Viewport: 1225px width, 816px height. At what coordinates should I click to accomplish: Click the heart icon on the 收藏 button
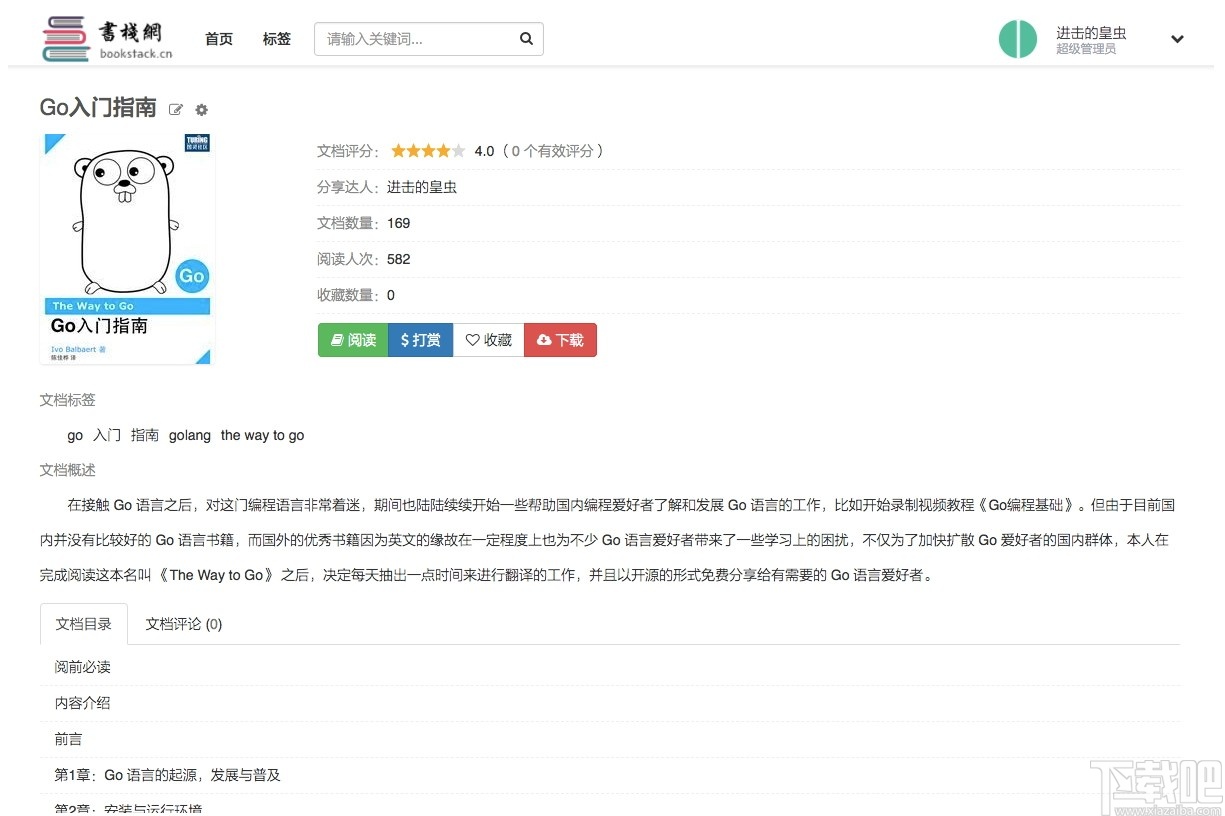475,340
